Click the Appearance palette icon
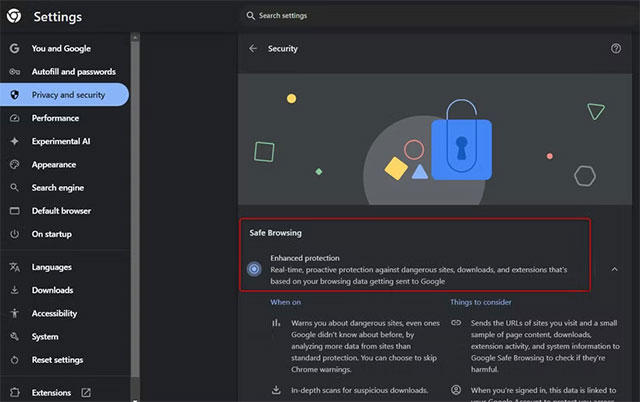The width and height of the screenshot is (640, 402). [14, 164]
